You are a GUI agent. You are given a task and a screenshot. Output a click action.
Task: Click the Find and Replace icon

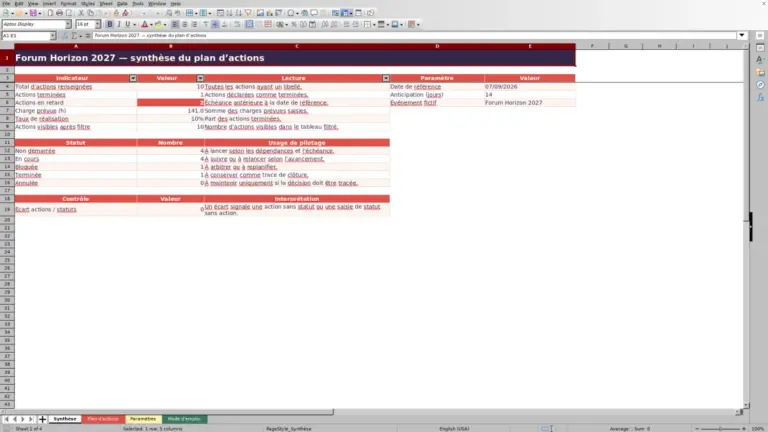pyautogui.click(x=168, y=13)
